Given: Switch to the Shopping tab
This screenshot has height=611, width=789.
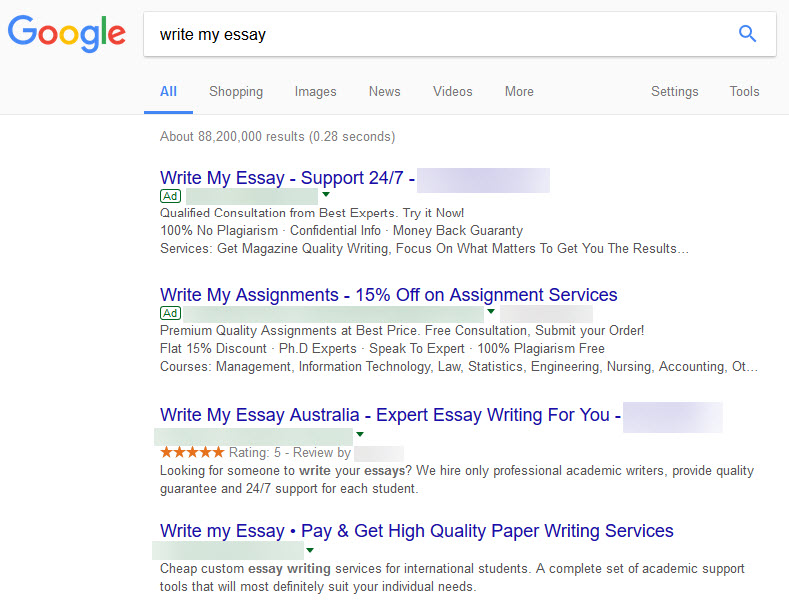Looking at the screenshot, I should click(x=236, y=91).
